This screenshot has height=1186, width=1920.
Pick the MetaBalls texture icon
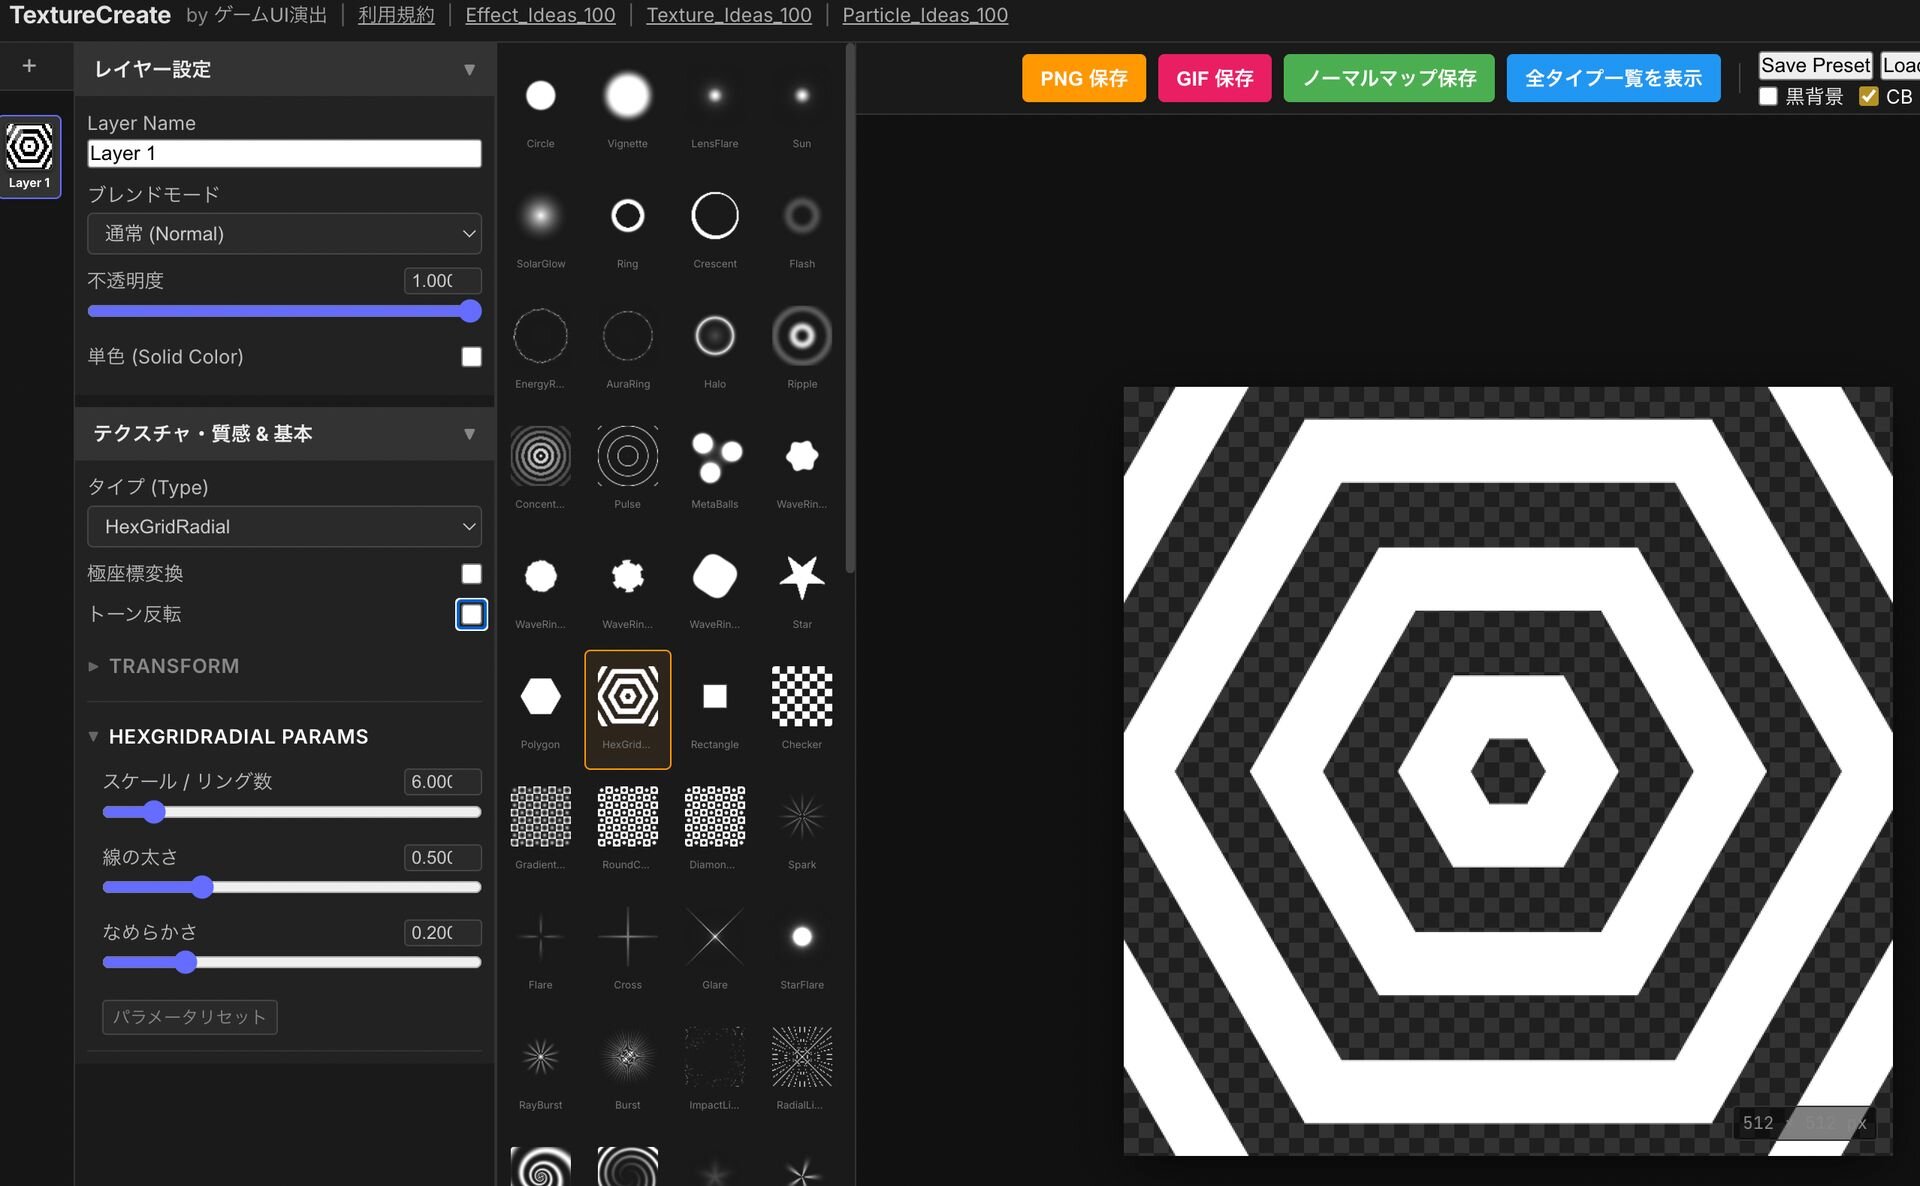pyautogui.click(x=714, y=457)
